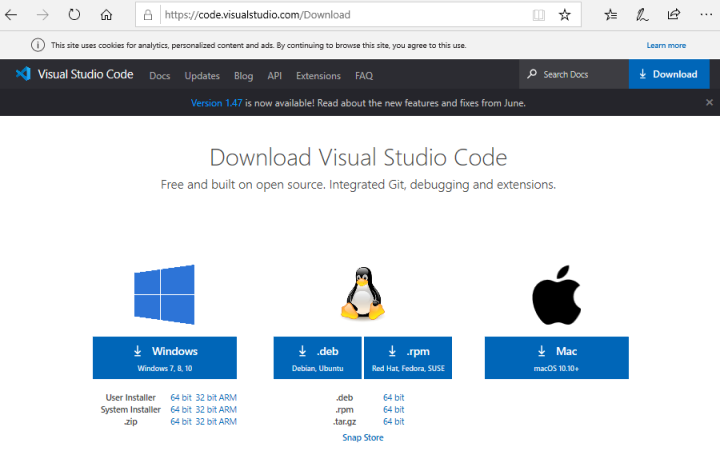720x451 pixels.
Task: Click the Search Docs magnifier icon
Action: coord(532,74)
